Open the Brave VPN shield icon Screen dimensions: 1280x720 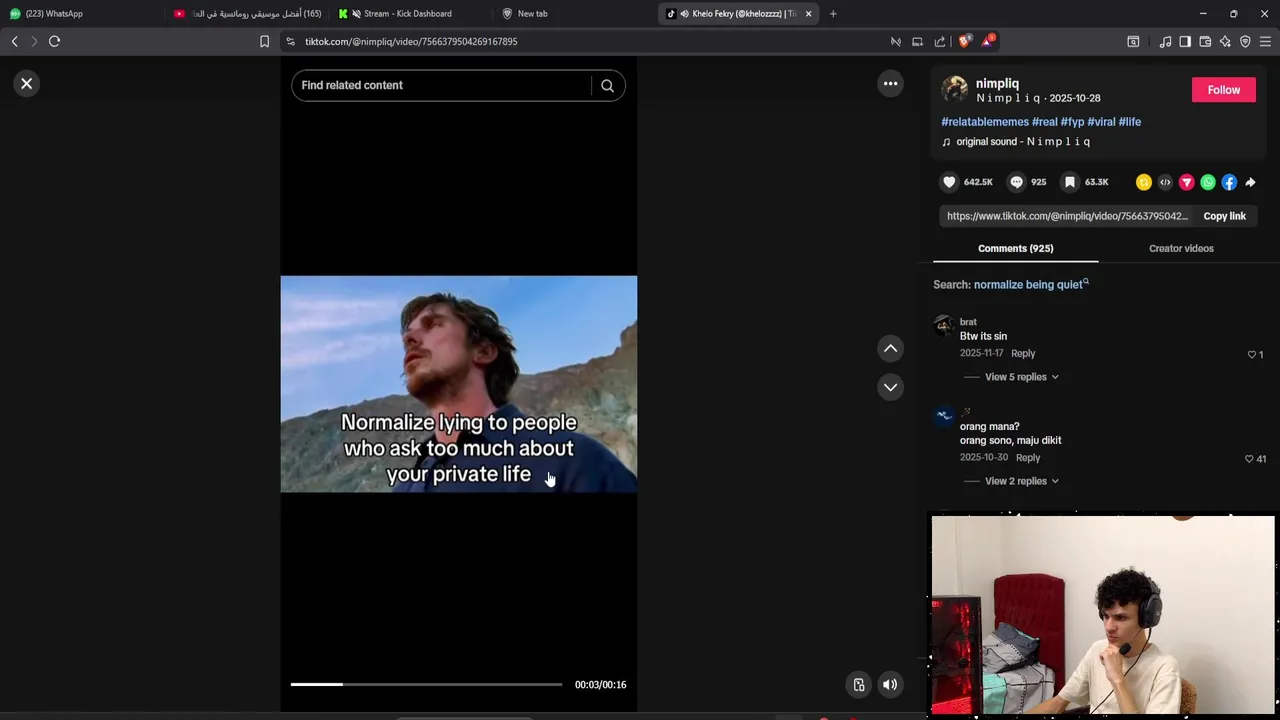1245,41
